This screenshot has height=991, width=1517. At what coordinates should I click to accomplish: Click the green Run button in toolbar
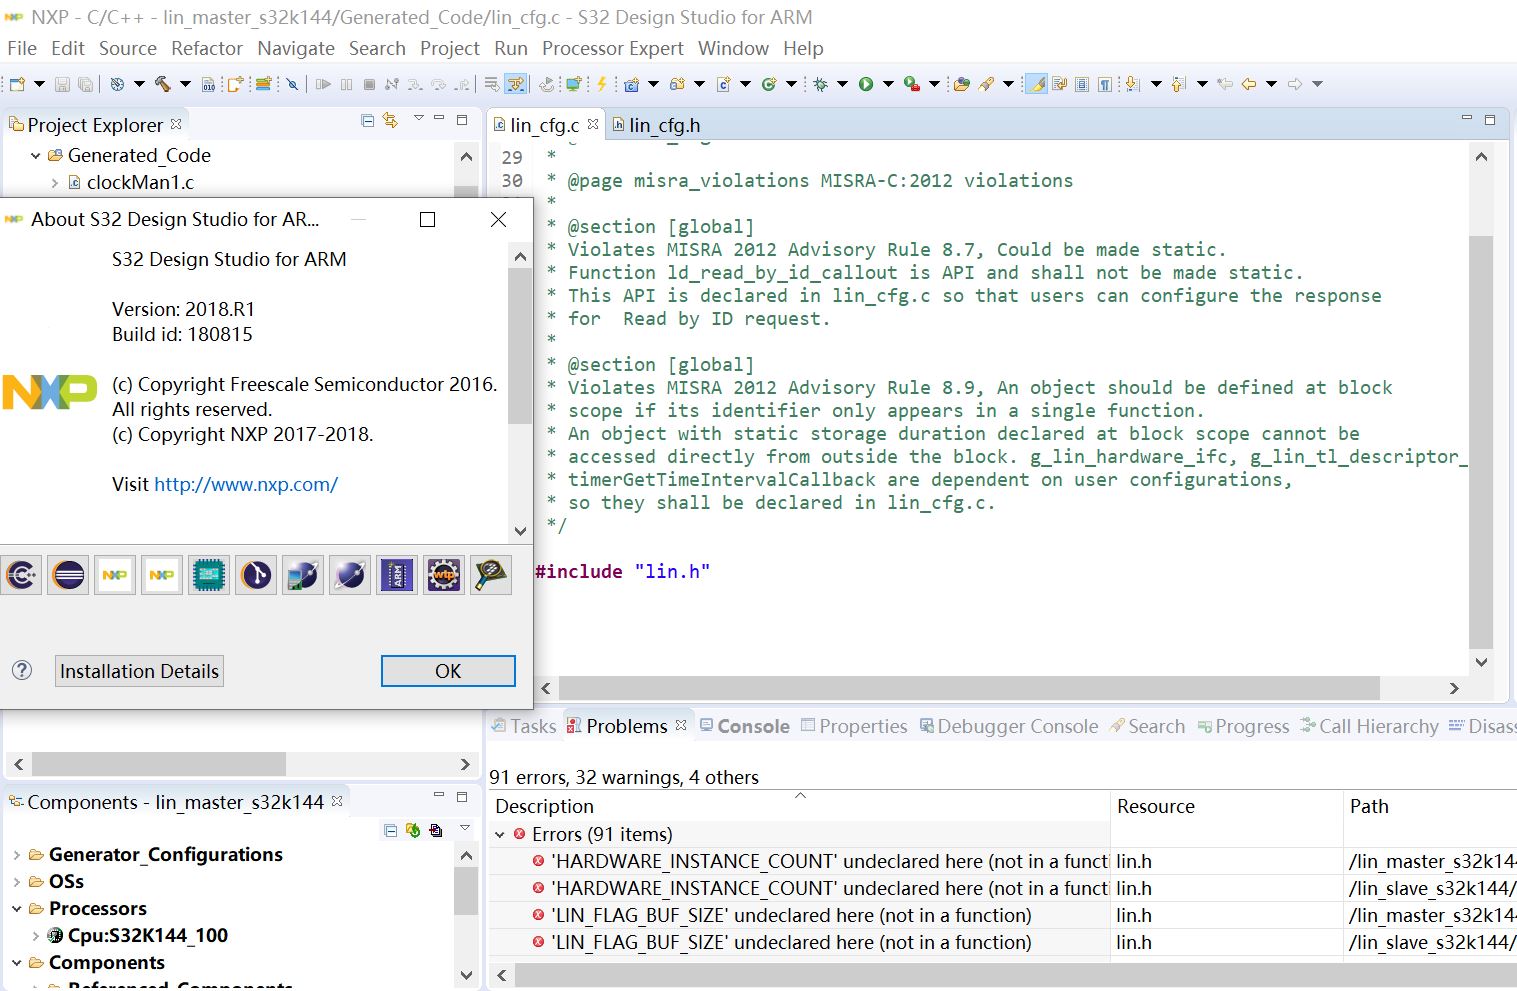tap(866, 84)
